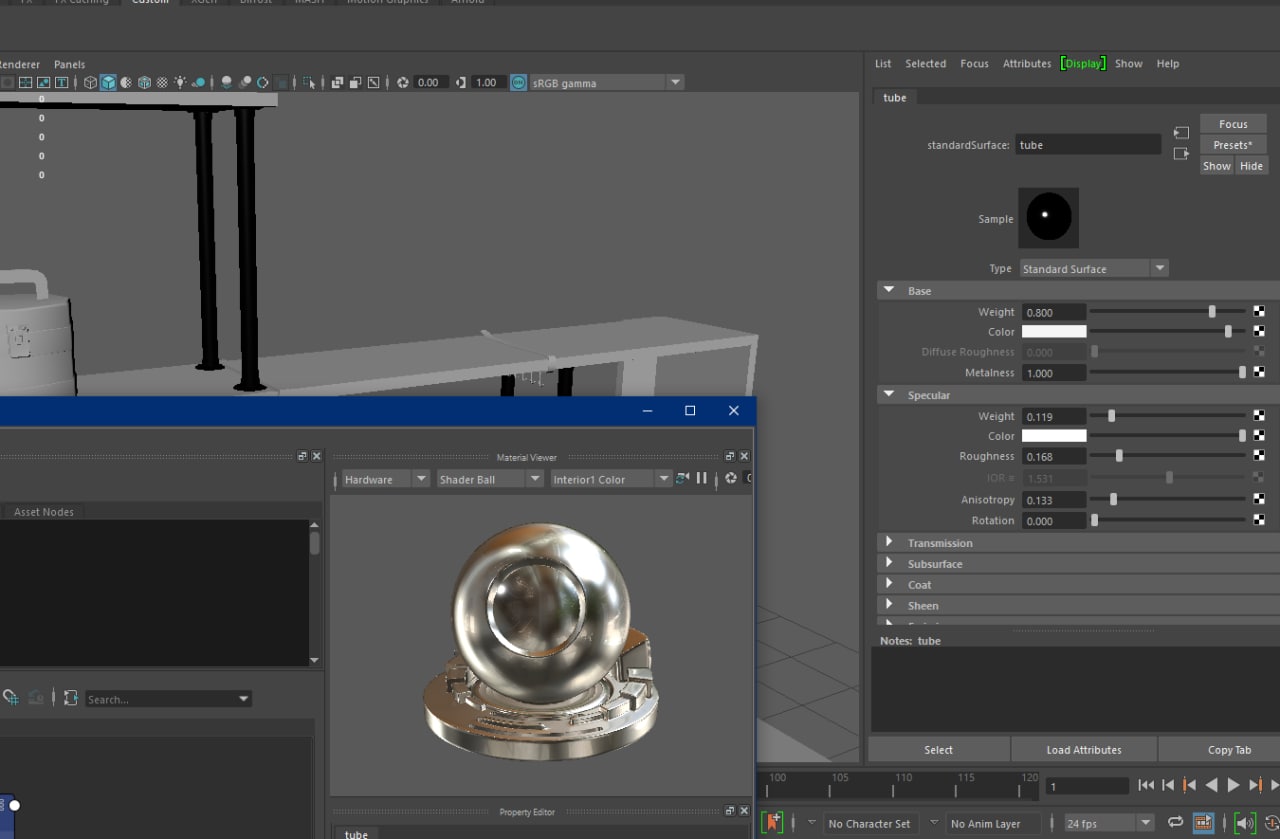Expand the Transmission section
This screenshot has height=839, width=1280.
point(889,542)
